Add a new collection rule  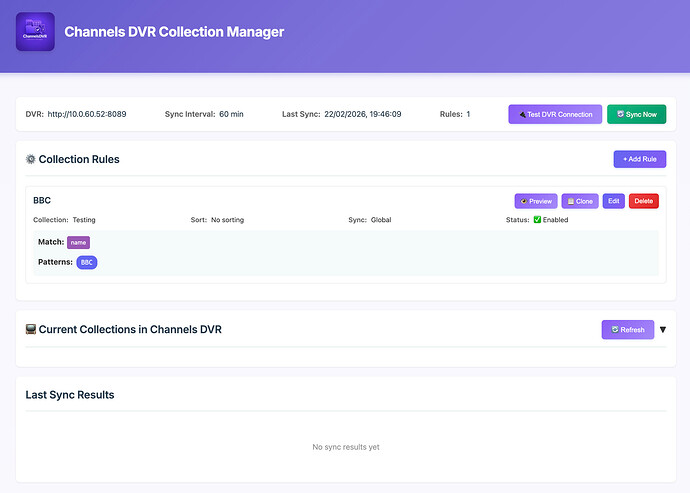point(639,159)
